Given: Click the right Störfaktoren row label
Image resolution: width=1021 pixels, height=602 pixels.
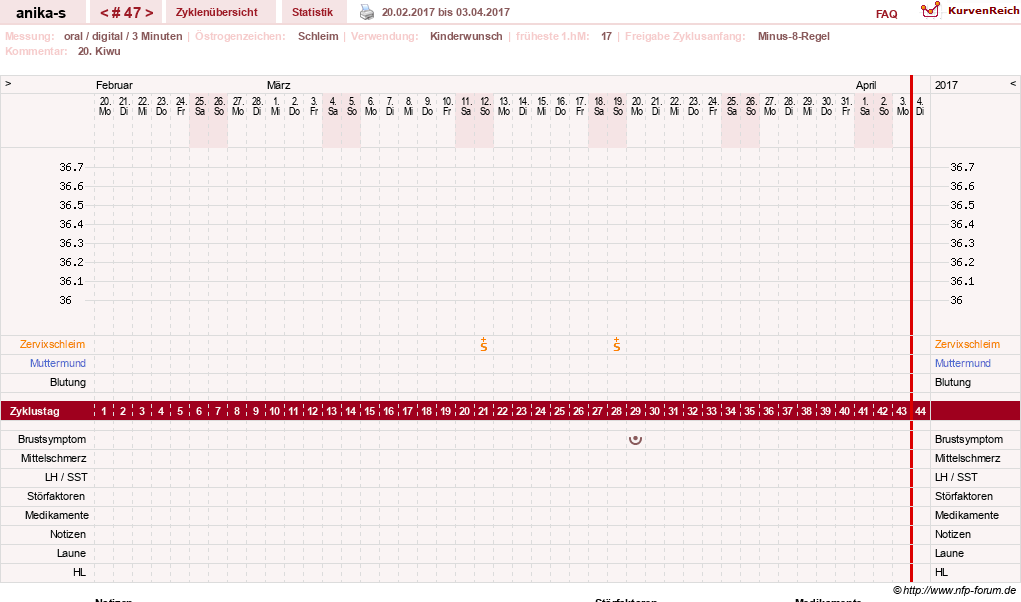Looking at the screenshot, I should coord(964,496).
